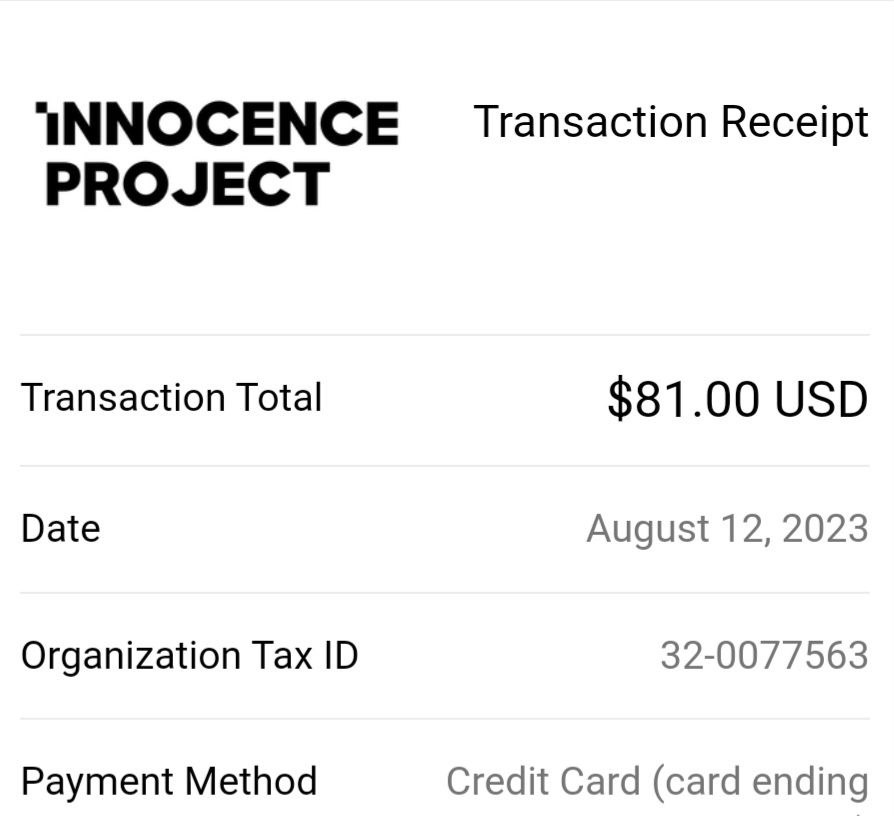Select the $81.00 USD amount

[x=738, y=399]
